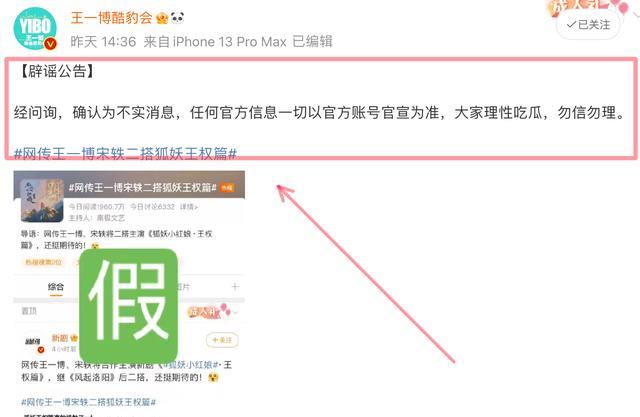
Task: Click the 来自 iPhone 13 Pro Max source text
Action: point(215,42)
